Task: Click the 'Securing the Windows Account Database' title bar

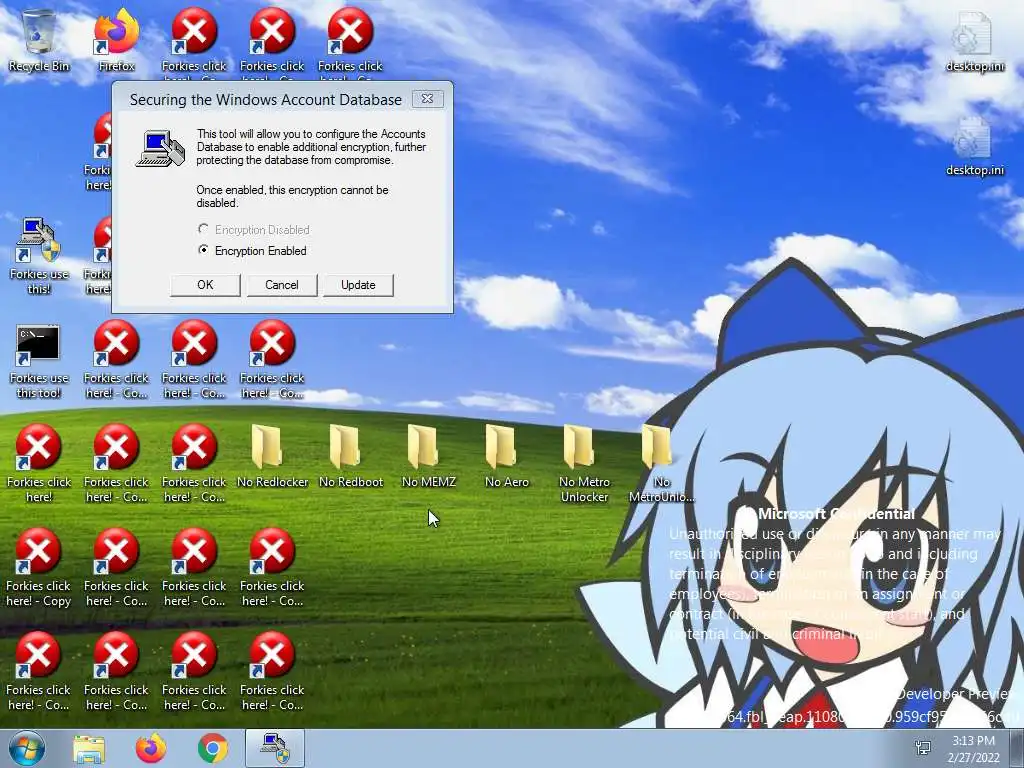Action: tap(265, 99)
